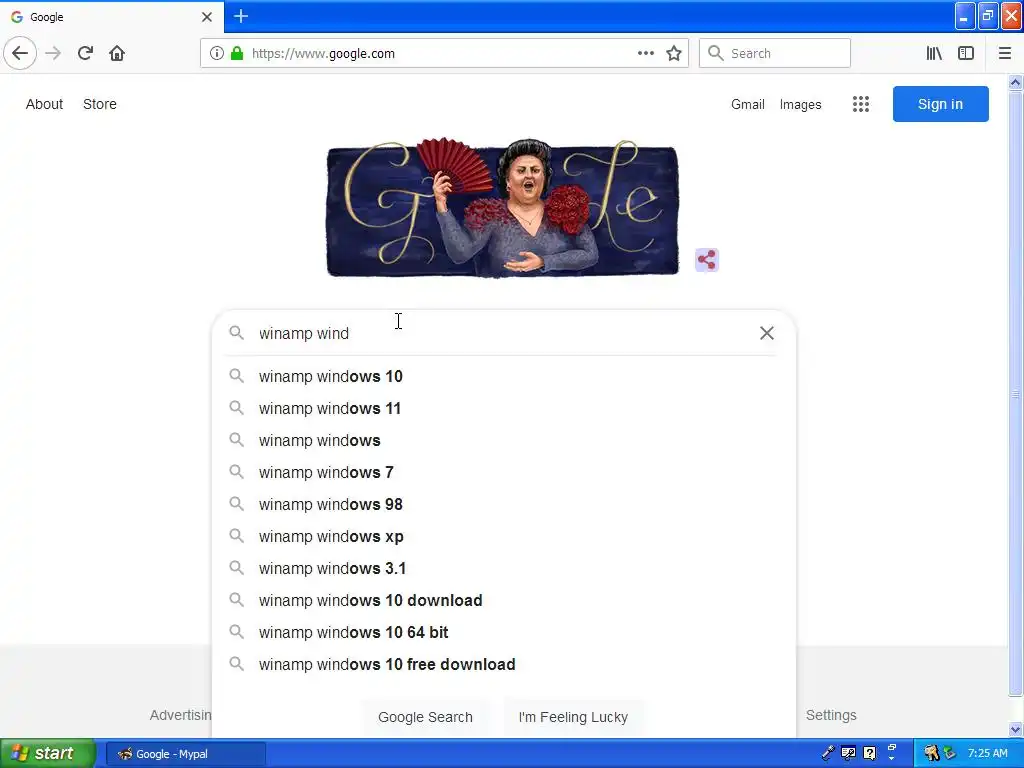Click the help question-mark tray icon

[x=870, y=753]
